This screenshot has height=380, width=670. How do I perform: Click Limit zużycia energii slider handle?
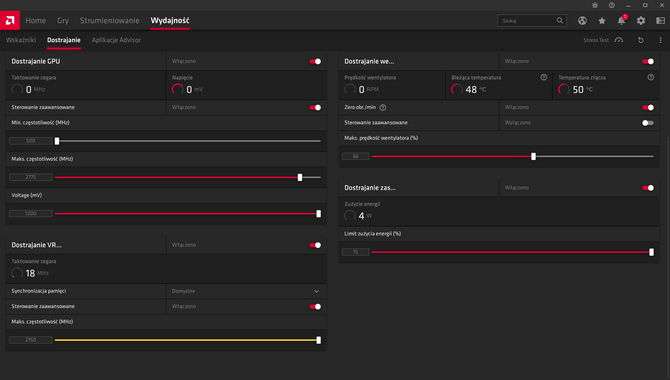(x=651, y=252)
